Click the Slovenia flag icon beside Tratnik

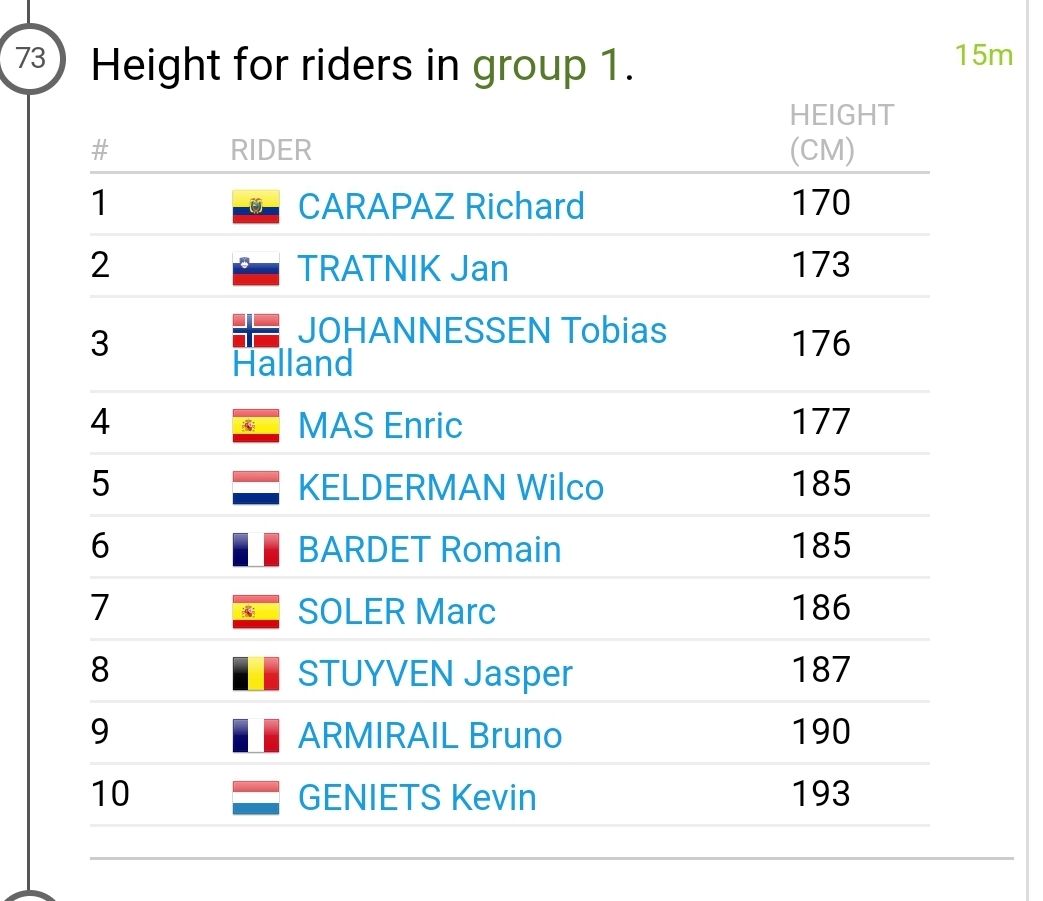tap(255, 269)
